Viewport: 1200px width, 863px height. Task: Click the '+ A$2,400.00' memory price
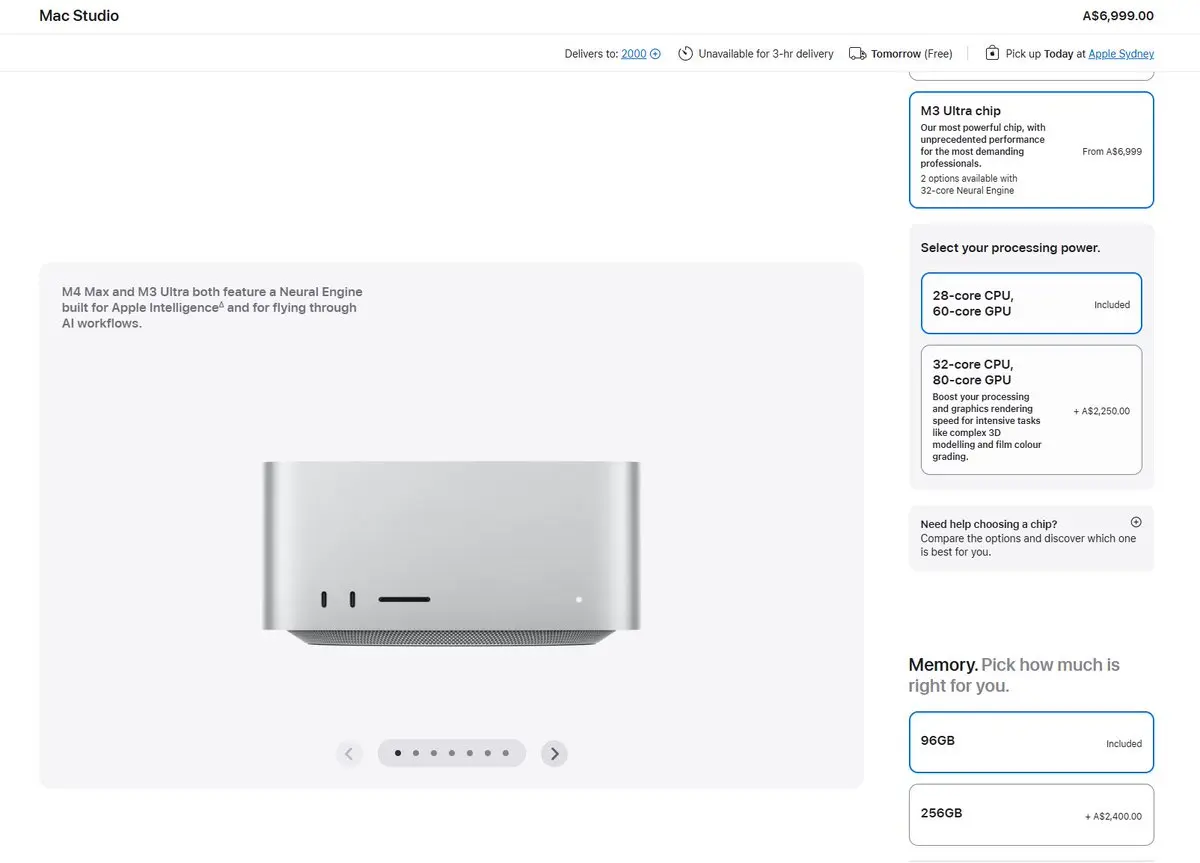click(1113, 816)
